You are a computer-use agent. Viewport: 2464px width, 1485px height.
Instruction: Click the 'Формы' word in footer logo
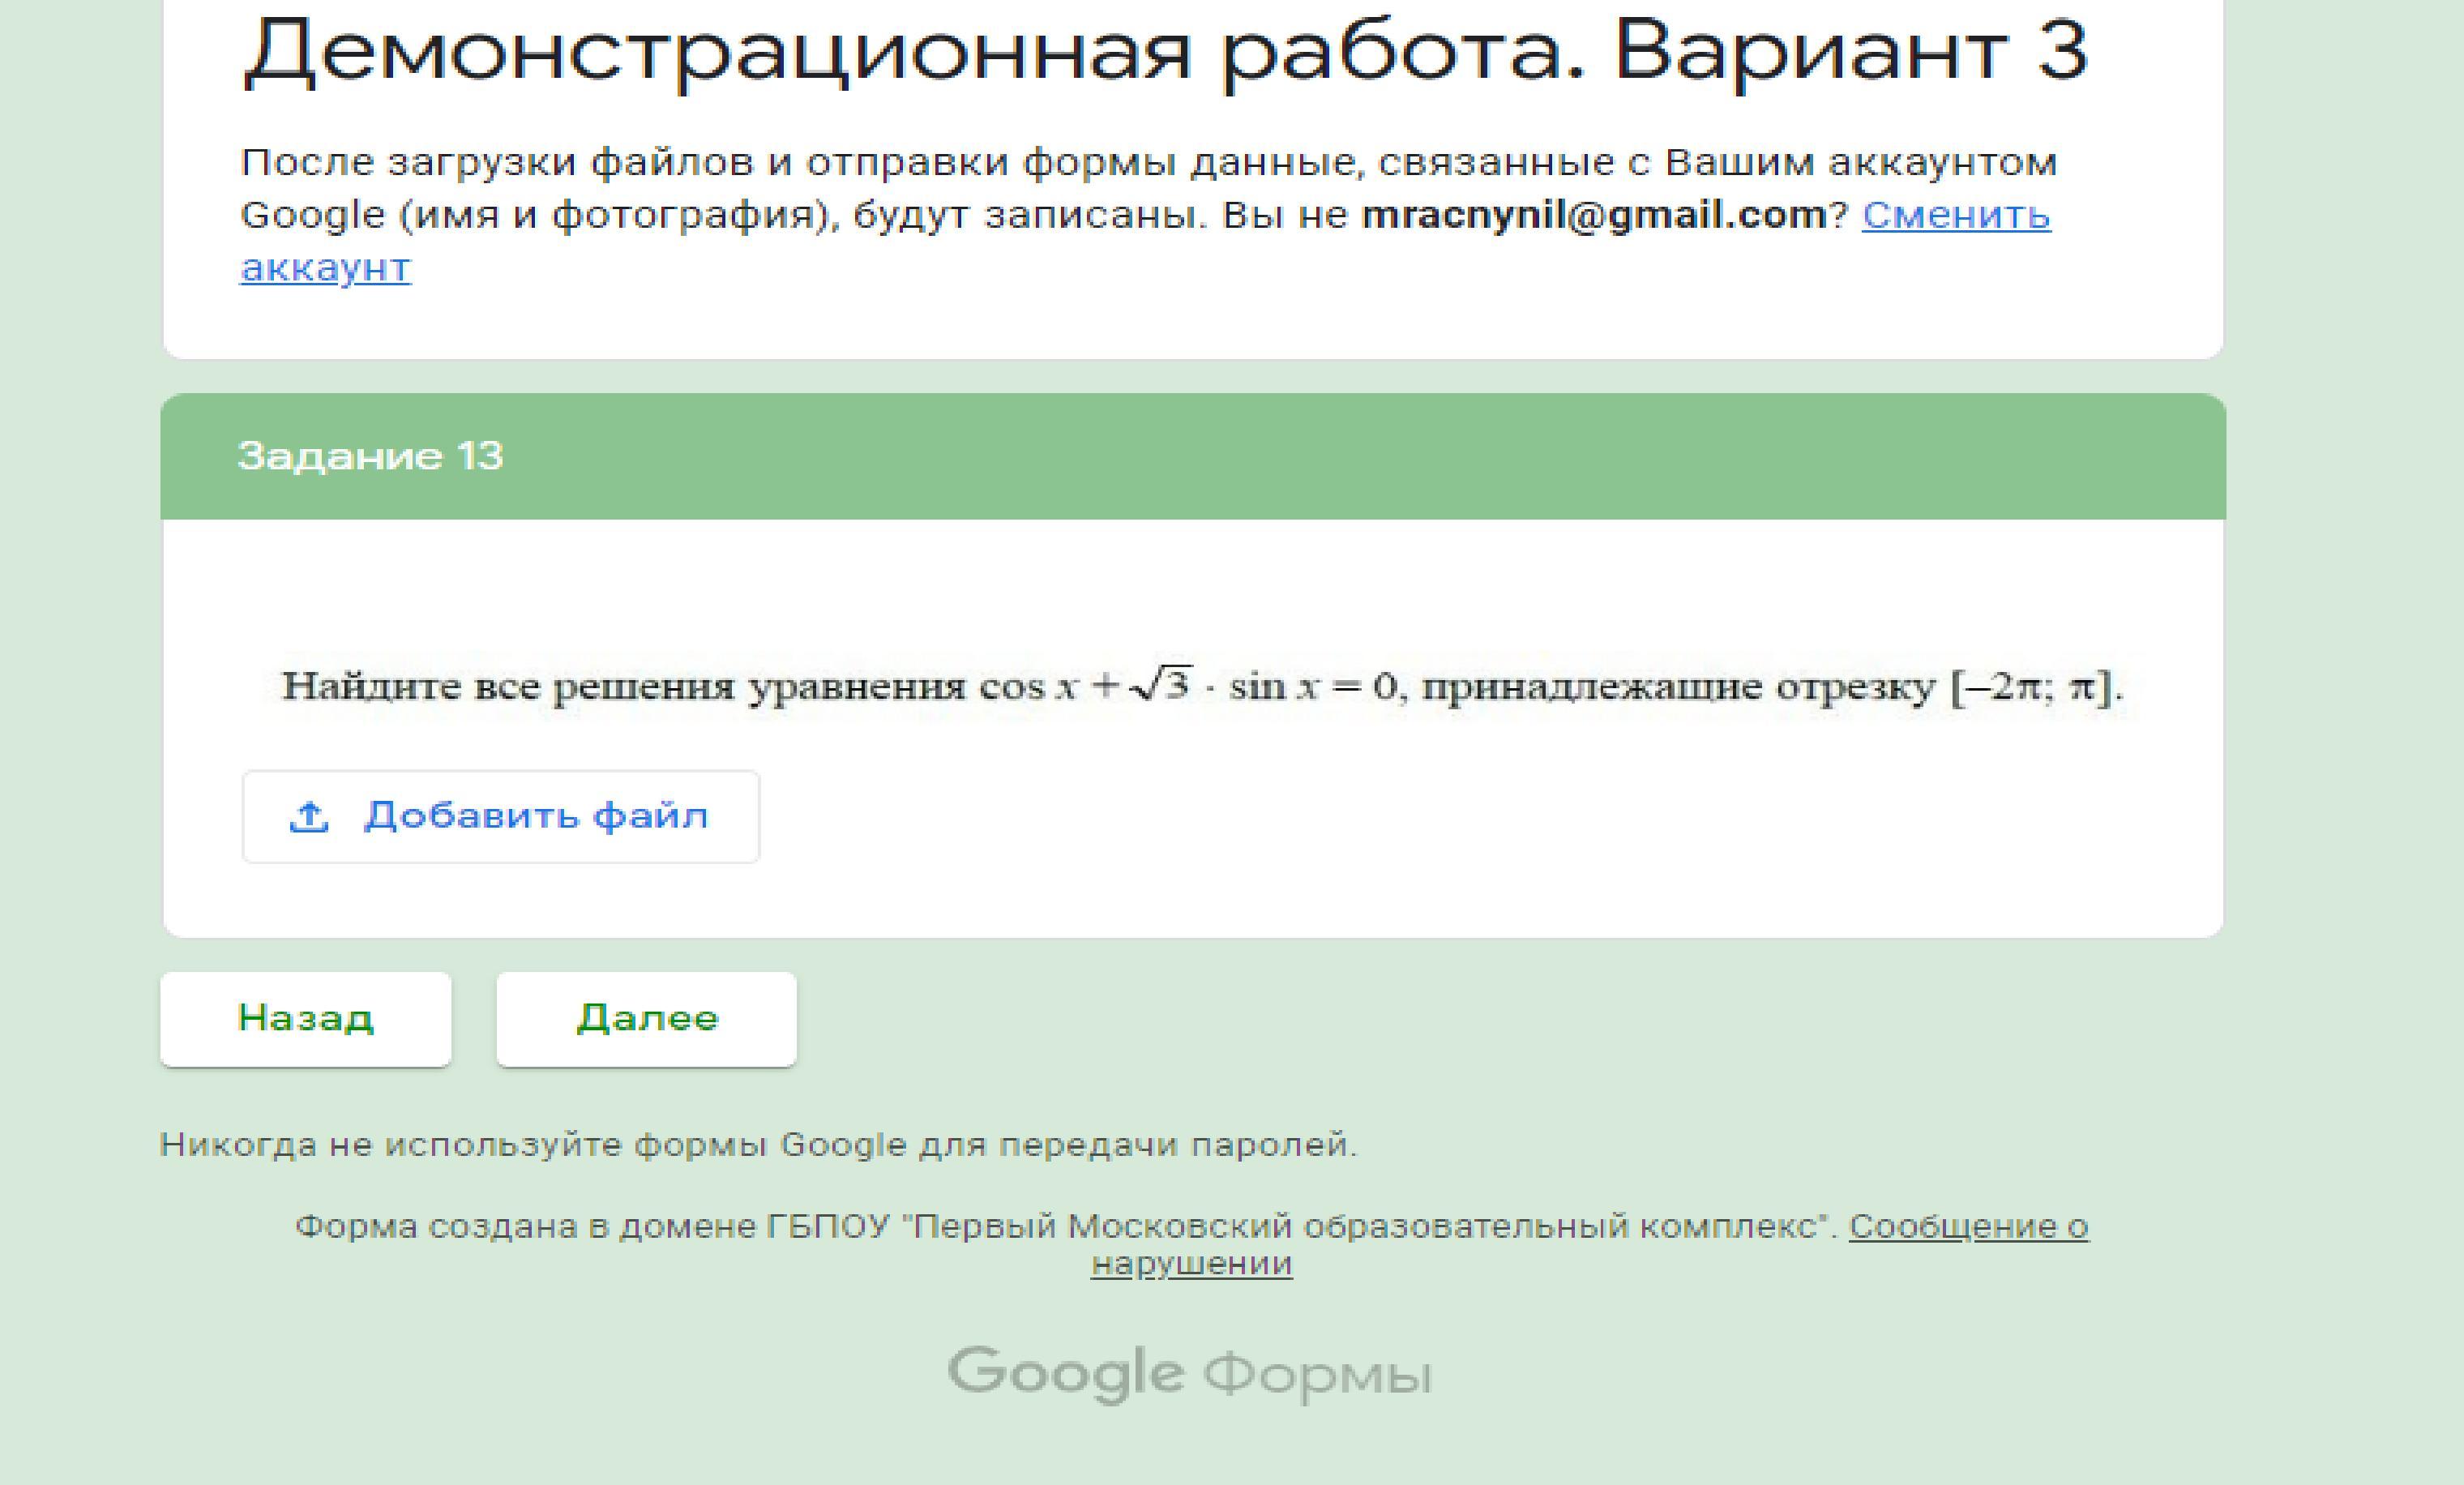click(x=1317, y=1376)
